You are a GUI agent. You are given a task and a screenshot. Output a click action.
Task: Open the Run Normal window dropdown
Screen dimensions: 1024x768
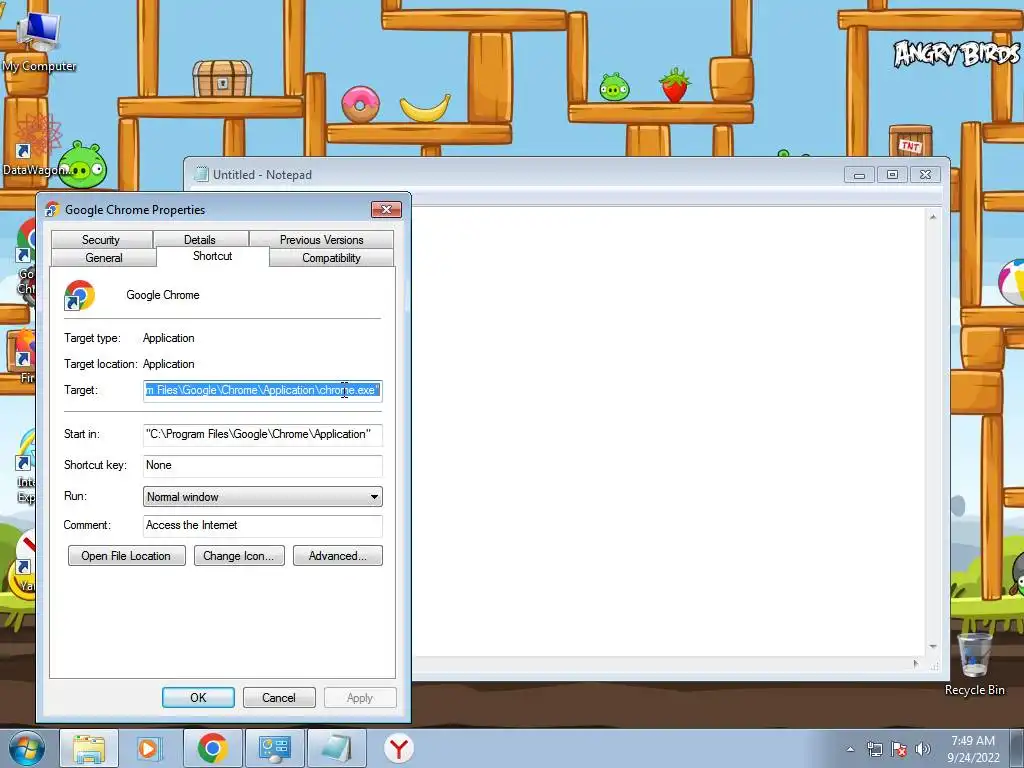(x=263, y=496)
